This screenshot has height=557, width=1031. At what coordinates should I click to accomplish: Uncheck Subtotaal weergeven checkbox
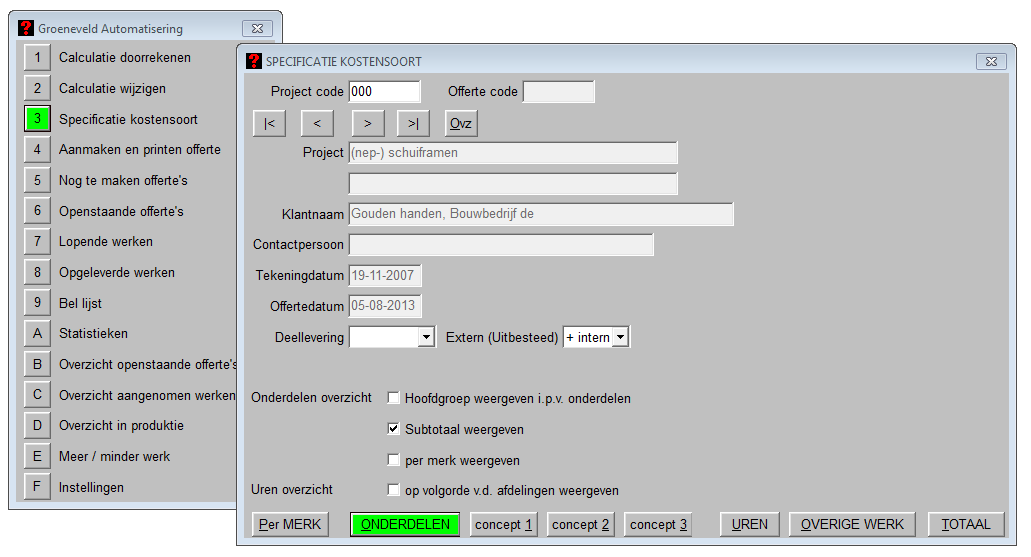tap(394, 429)
